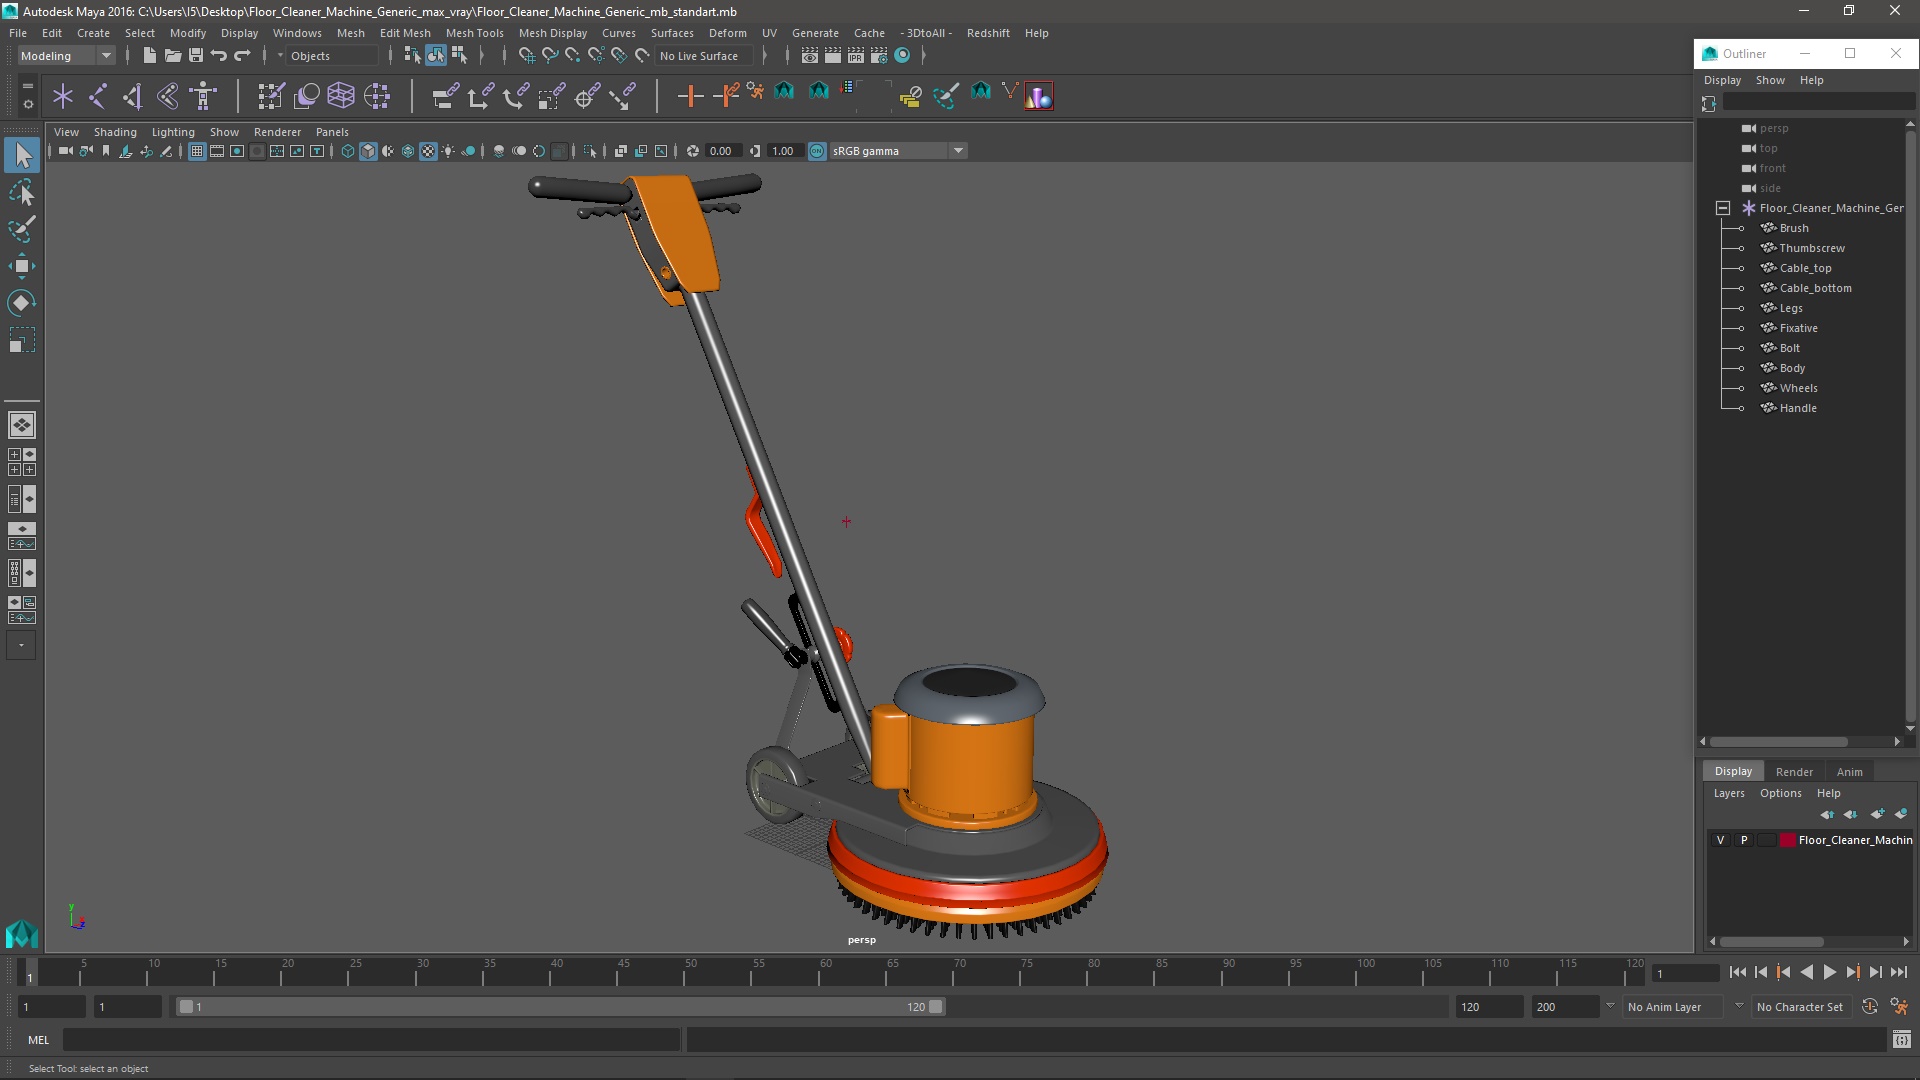Redo the last action
1920x1080 pixels.
242,56
